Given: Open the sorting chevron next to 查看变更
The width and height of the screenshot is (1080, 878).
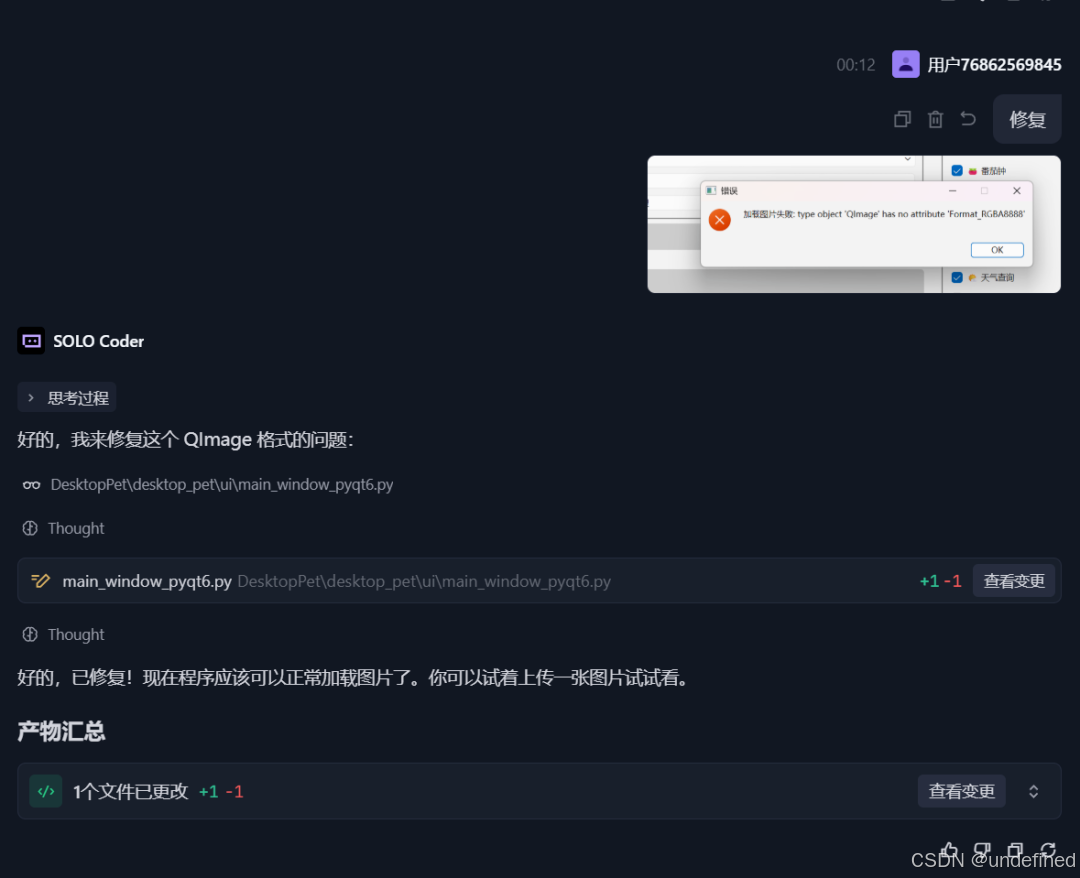Looking at the screenshot, I should click(x=1034, y=791).
